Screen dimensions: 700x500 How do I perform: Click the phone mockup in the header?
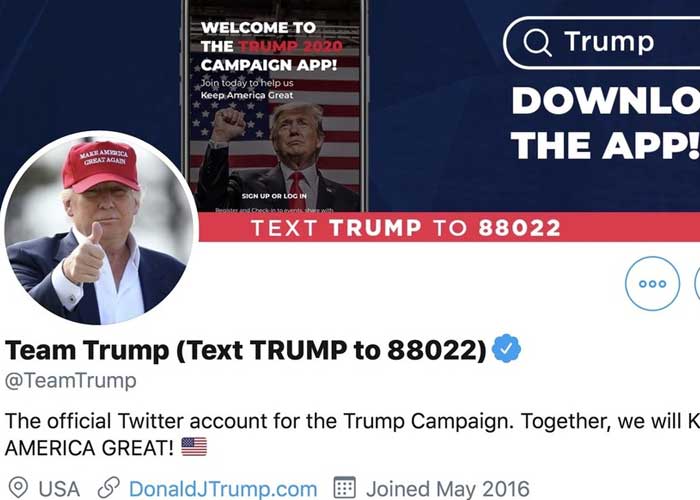pos(275,106)
